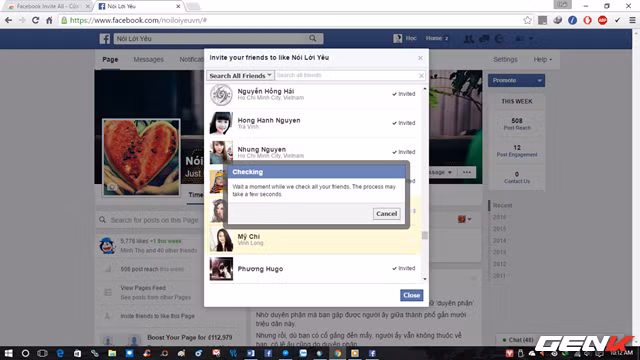Open Windows Start menu
This screenshot has height=360, width=640.
(x=8, y=353)
